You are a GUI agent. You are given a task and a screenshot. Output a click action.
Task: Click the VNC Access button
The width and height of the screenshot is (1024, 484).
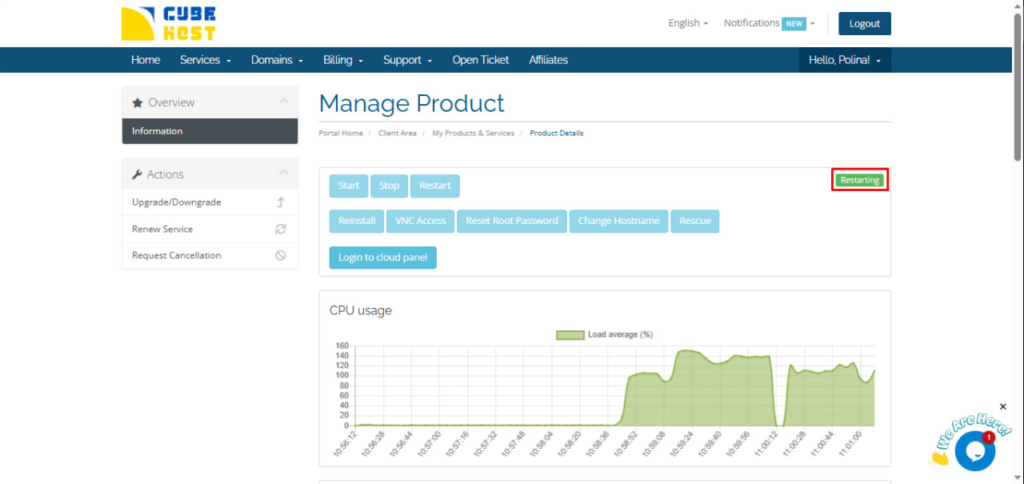[420, 221]
